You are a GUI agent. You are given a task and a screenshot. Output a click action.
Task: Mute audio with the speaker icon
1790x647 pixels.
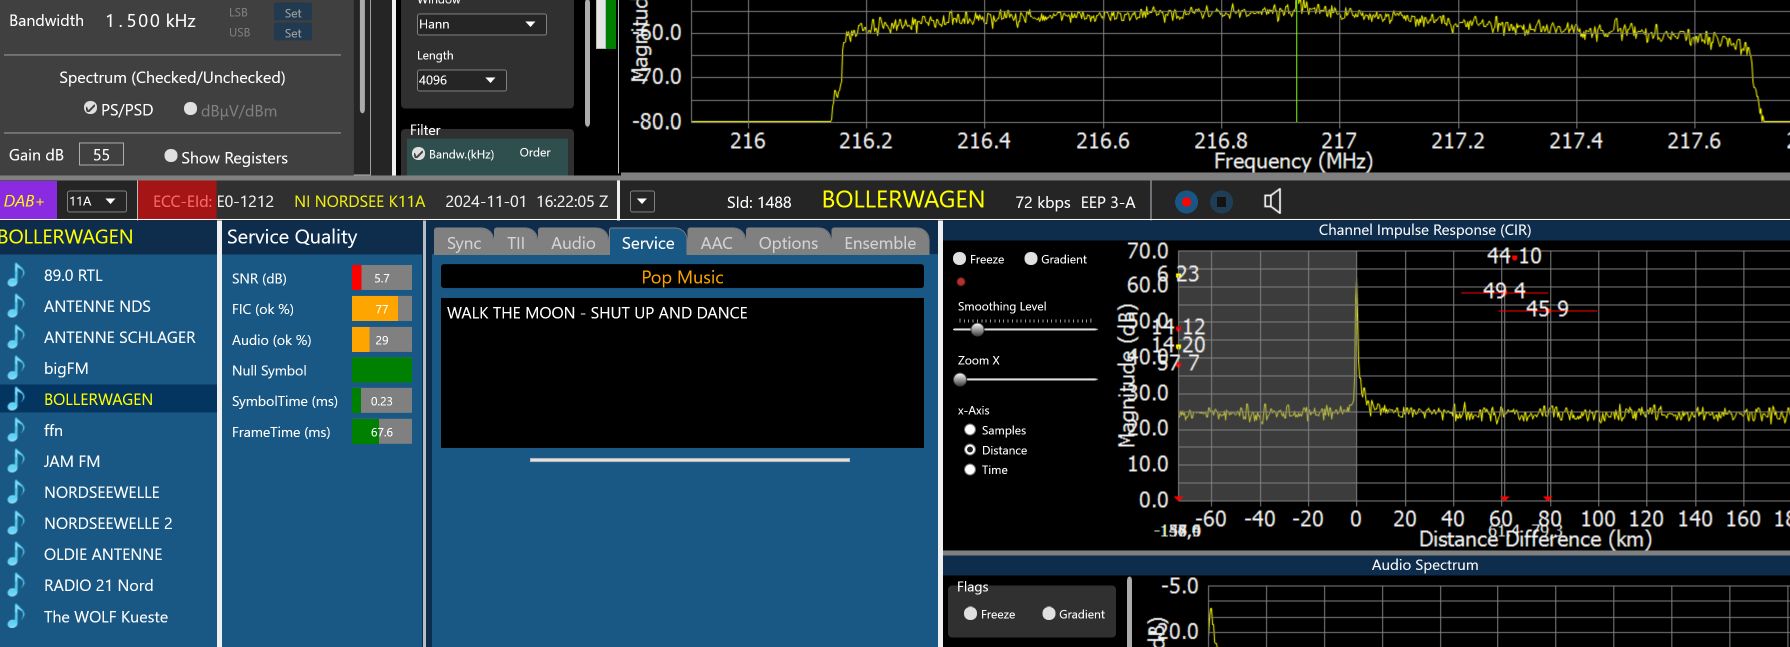[1272, 202]
